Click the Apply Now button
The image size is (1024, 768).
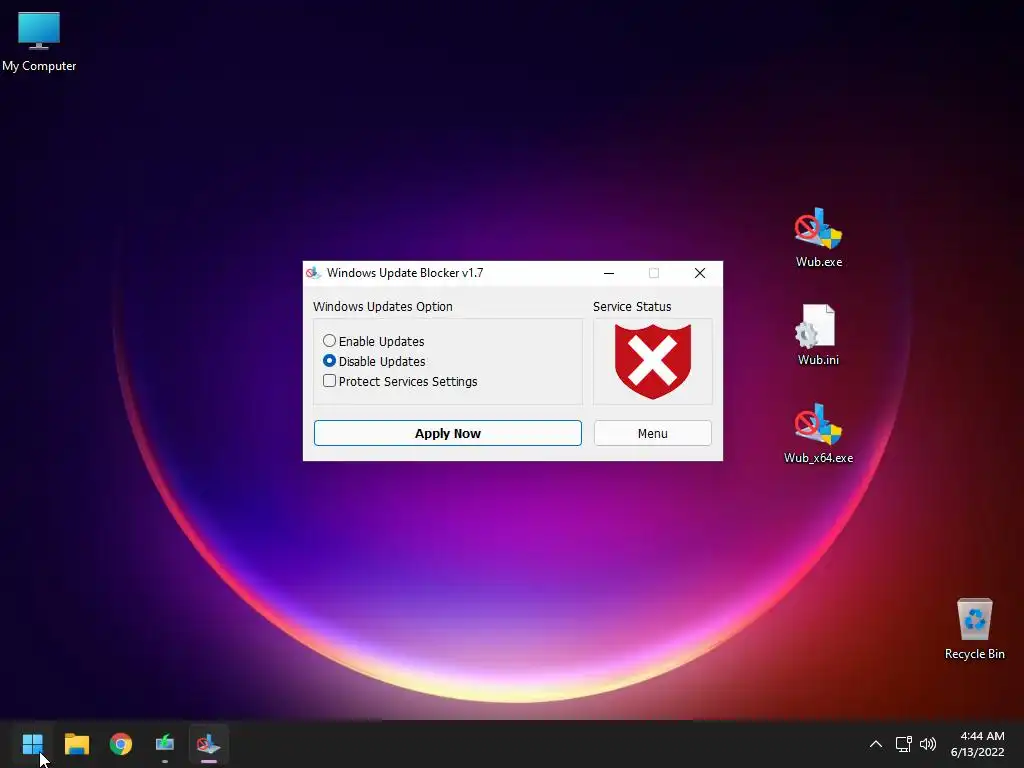[x=447, y=433]
